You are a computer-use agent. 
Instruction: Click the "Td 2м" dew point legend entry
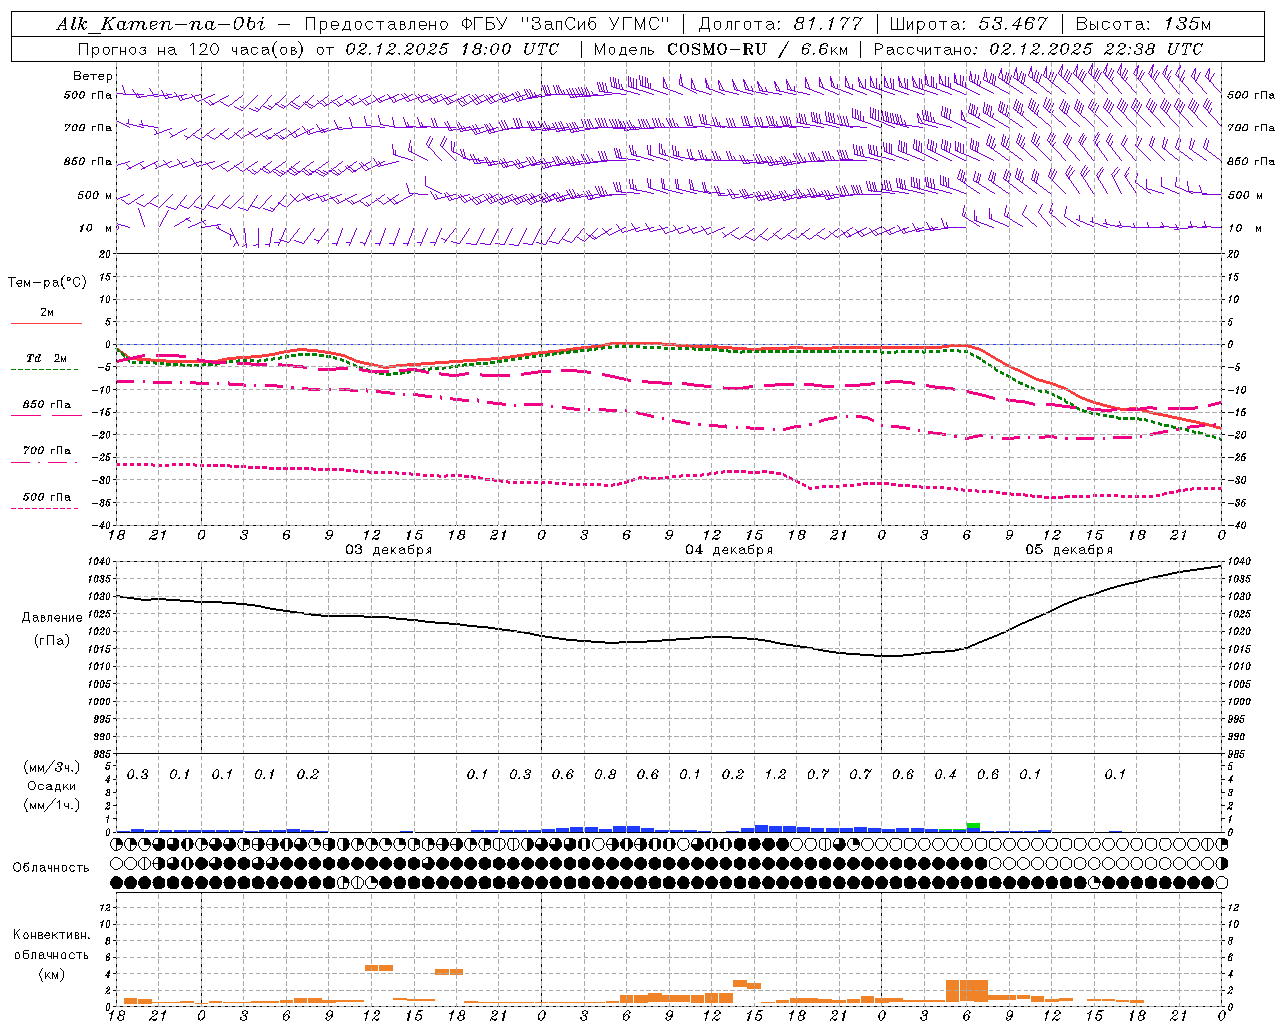(x=47, y=358)
